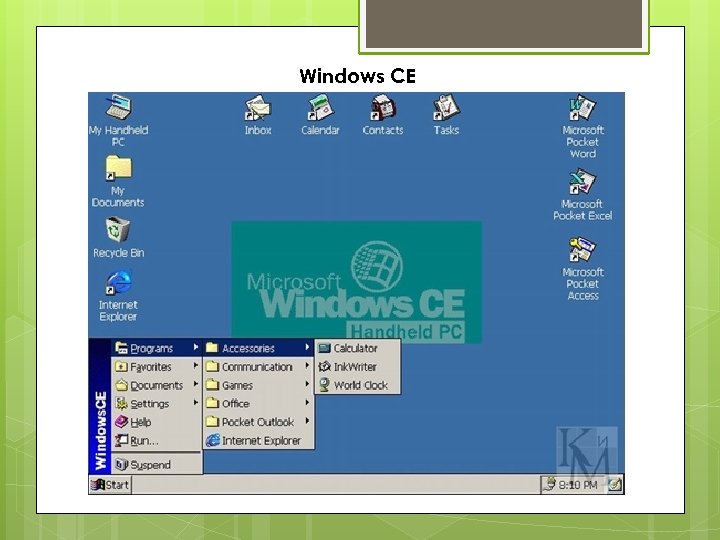This screenshot has height=540, width=720.
Task: Select Games in Programs submenu
Action: [259, 385]
